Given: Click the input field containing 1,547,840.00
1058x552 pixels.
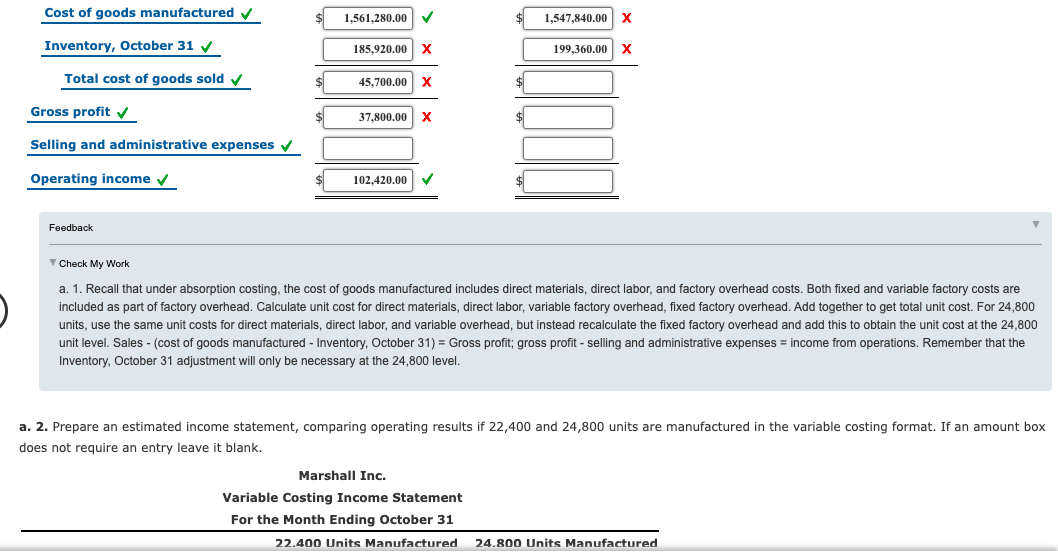Looking at the screenshot, I should (567, 18).
